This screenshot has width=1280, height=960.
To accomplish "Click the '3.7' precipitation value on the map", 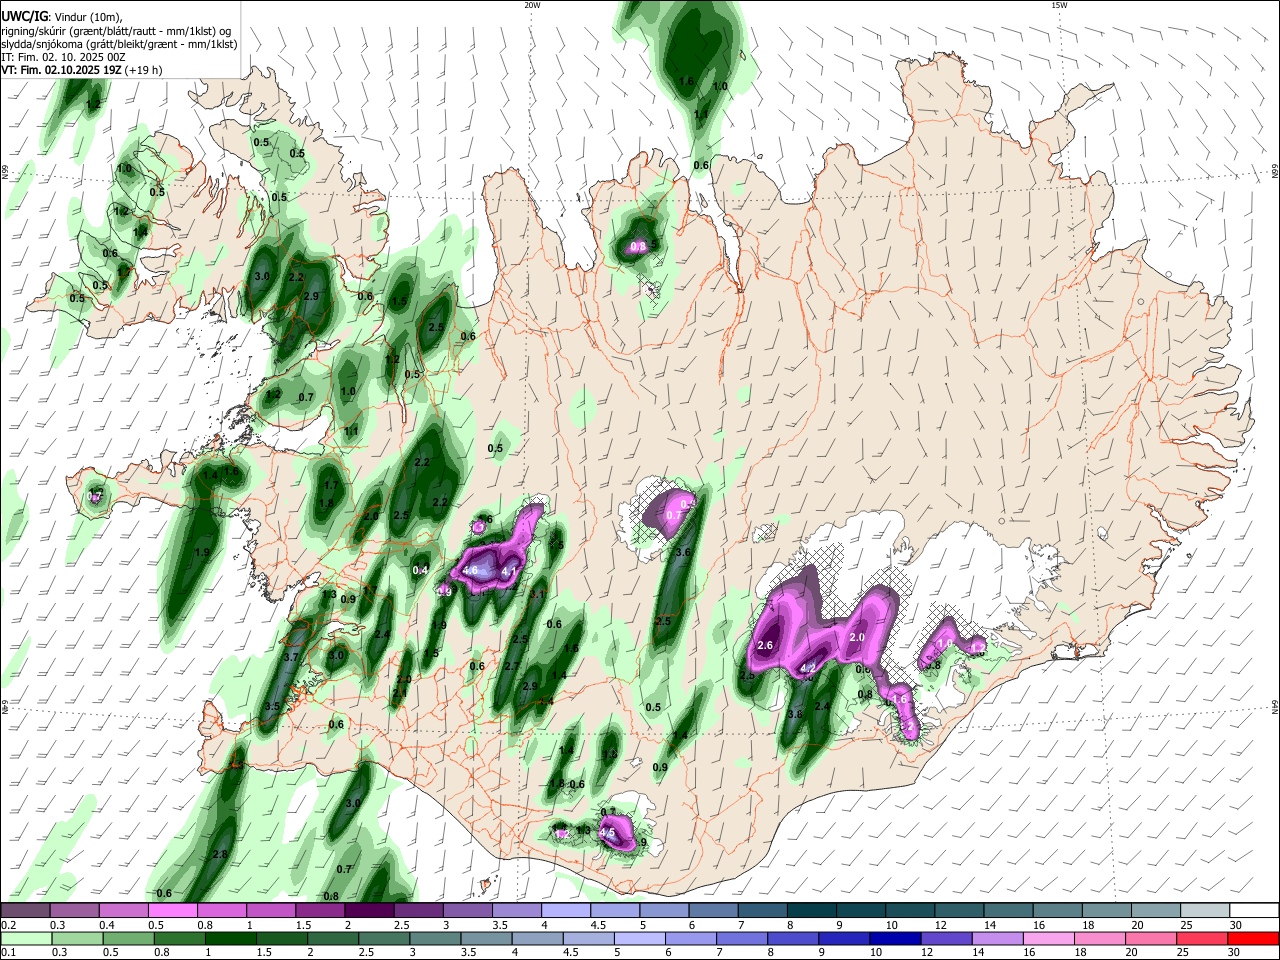I will (x=291, y=657).
